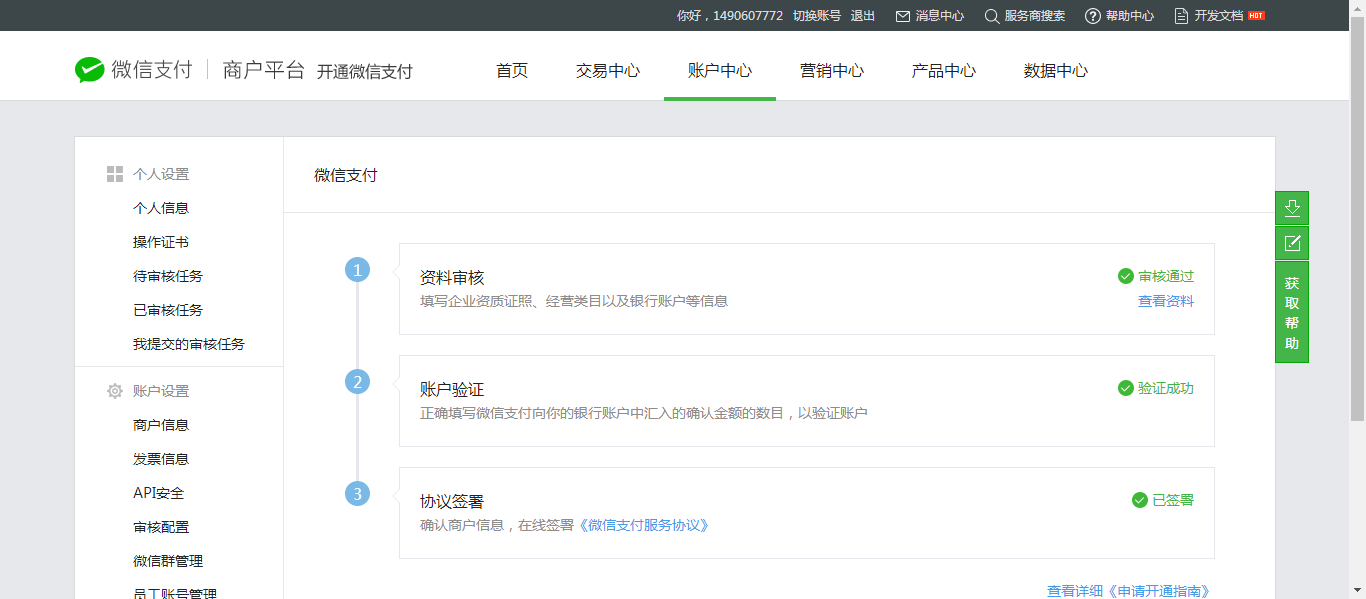Click the 获取帮助 green button

[x=1292, y=312]
